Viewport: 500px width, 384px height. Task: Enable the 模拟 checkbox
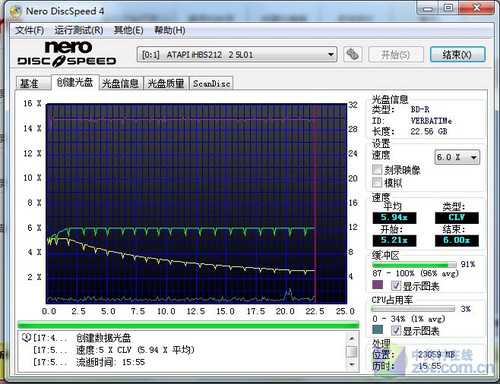(x=377, y=182)
